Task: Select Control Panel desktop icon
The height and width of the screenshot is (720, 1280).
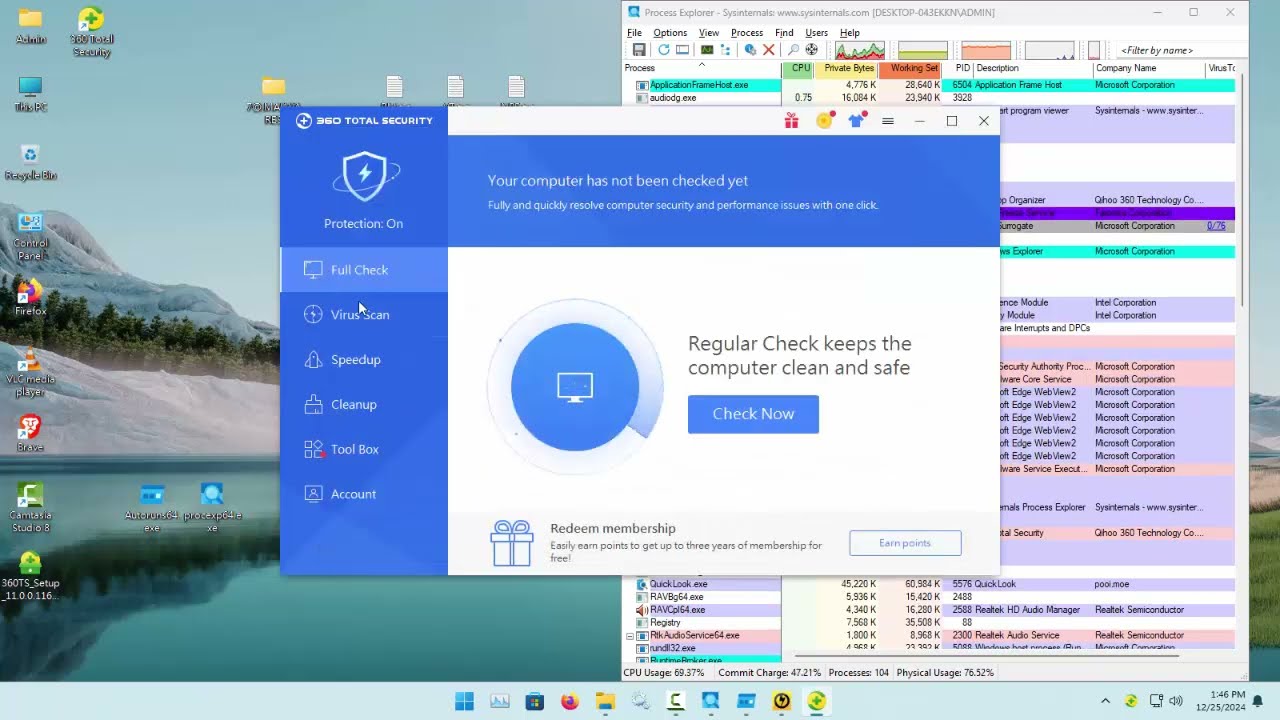Action: pos(30,237)
